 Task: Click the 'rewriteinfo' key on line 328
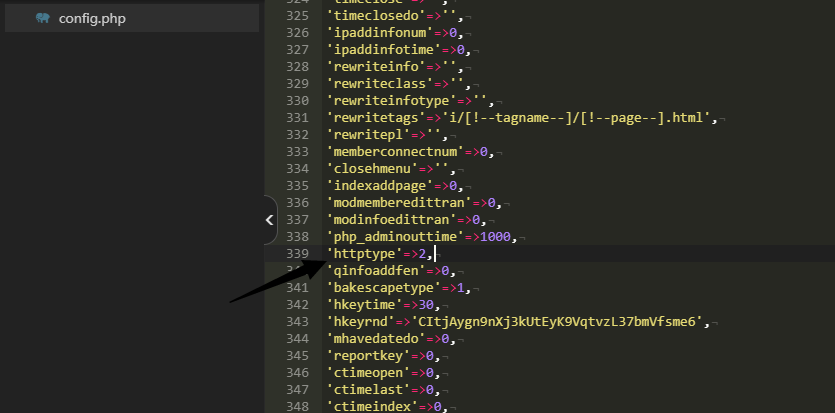point(376,67)
